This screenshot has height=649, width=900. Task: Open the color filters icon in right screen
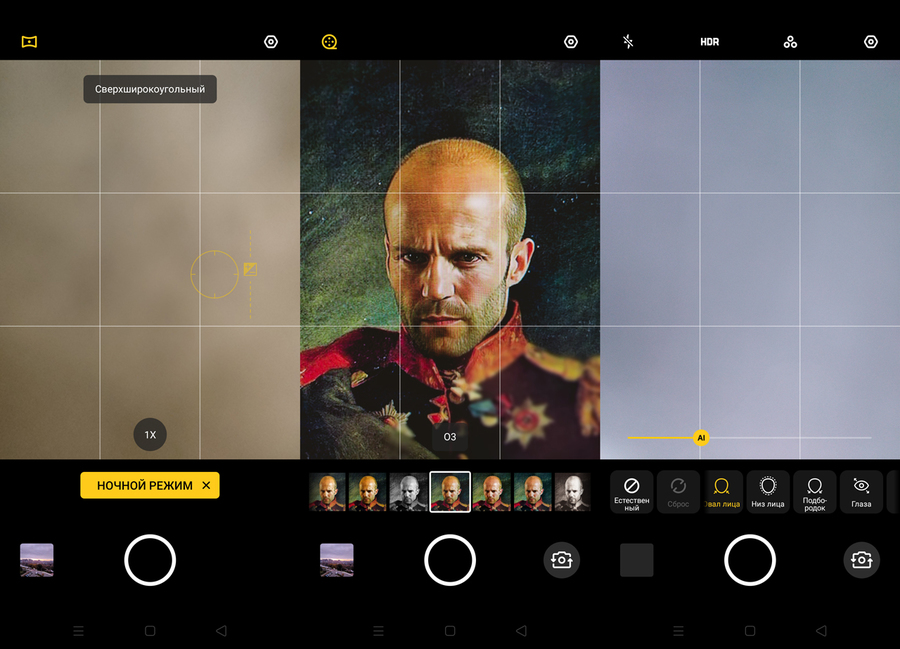790,42
